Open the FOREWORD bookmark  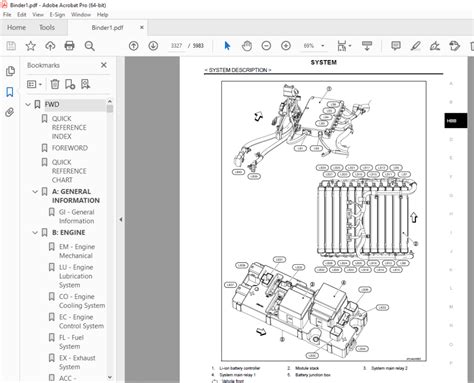70,148
